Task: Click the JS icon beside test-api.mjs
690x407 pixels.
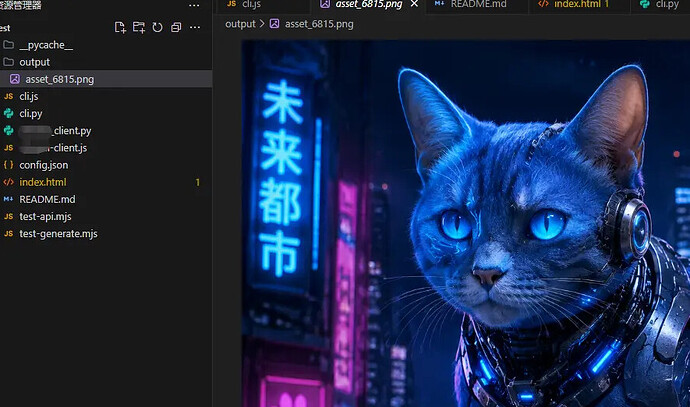Action: [8, 216]
